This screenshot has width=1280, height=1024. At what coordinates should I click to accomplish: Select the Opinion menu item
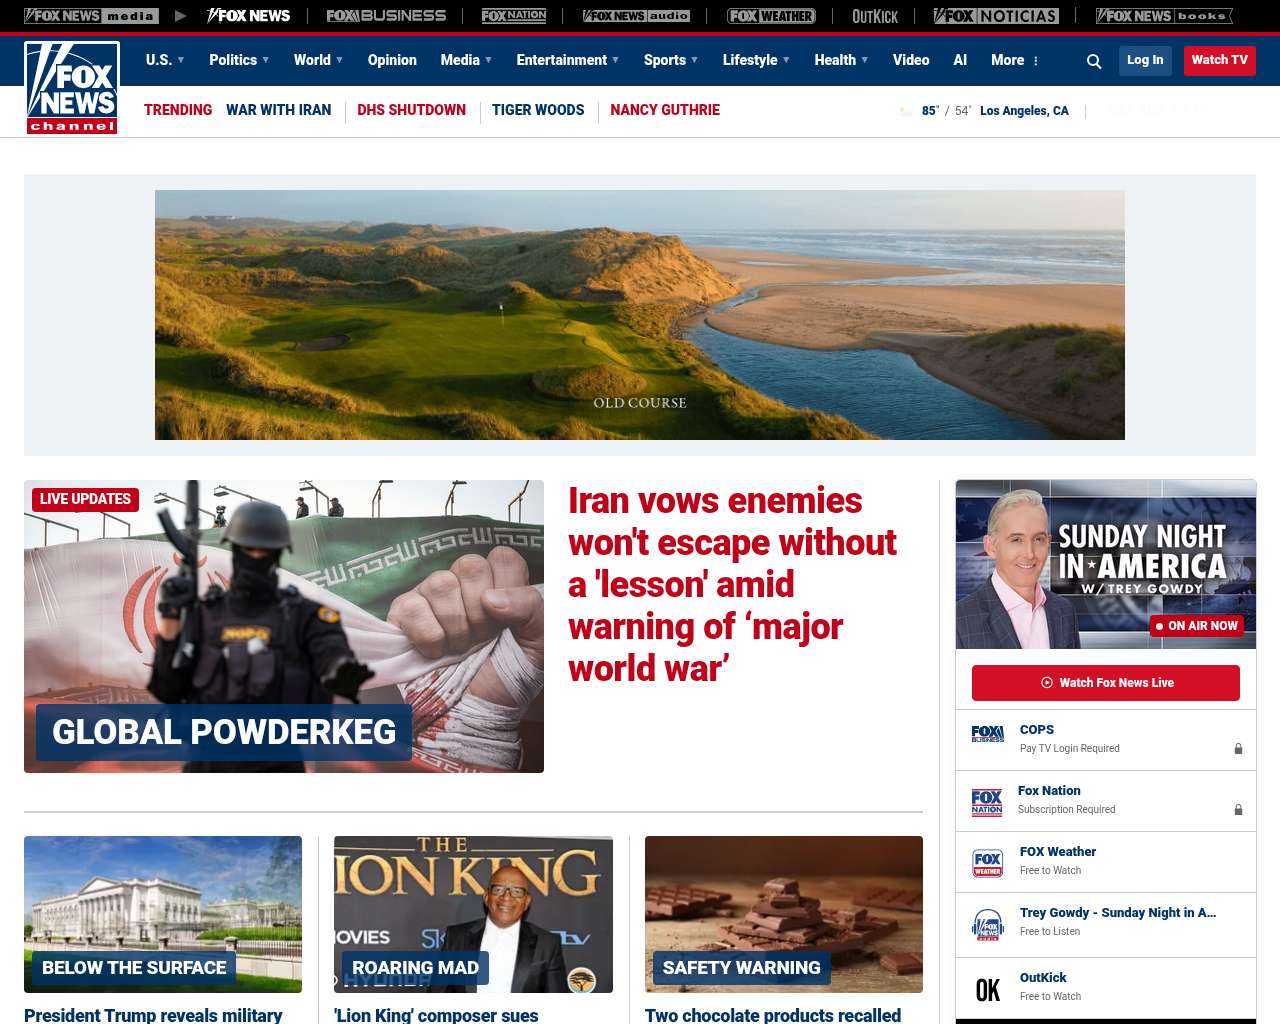coord(392,60)
